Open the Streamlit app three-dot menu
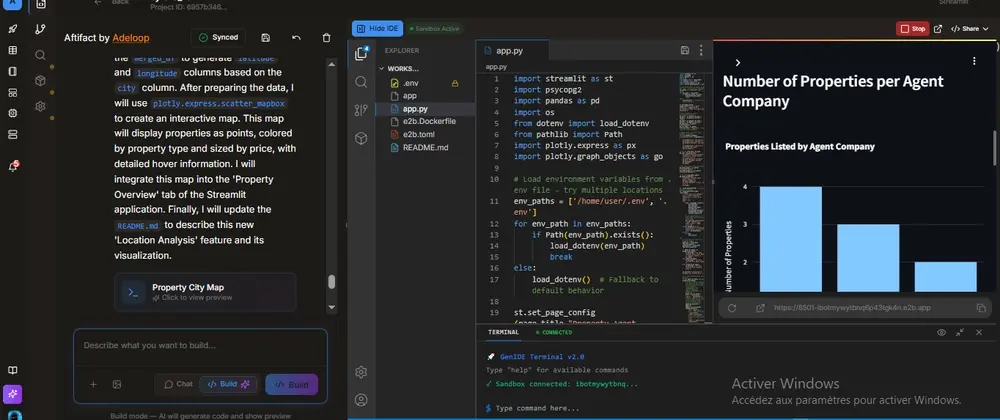Viewport: 1000px width, 420px height. pos(974,61)
